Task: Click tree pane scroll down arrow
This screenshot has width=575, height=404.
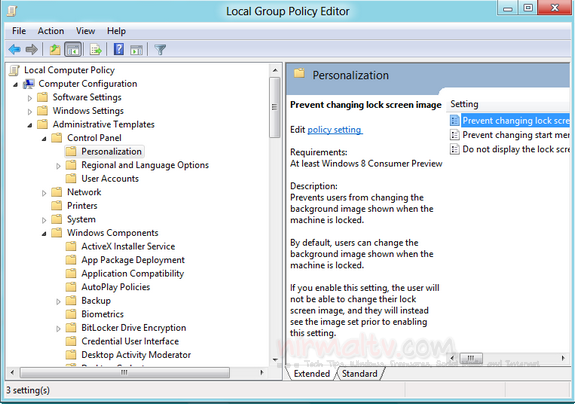Action: [275, 360]
